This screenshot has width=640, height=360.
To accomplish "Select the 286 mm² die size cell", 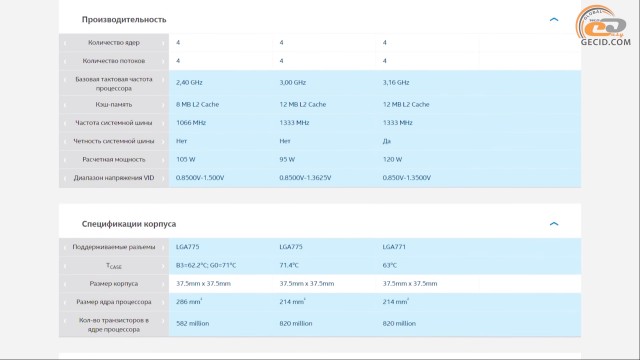I will [x=189, y=302].
